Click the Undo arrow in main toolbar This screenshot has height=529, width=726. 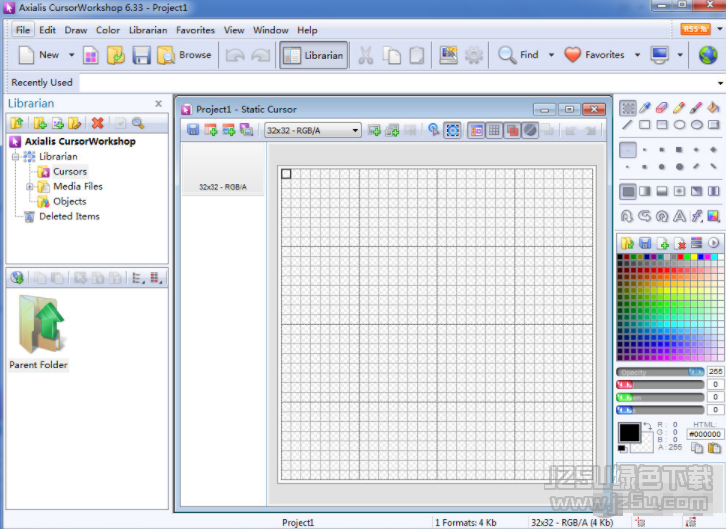click(235, 55)
